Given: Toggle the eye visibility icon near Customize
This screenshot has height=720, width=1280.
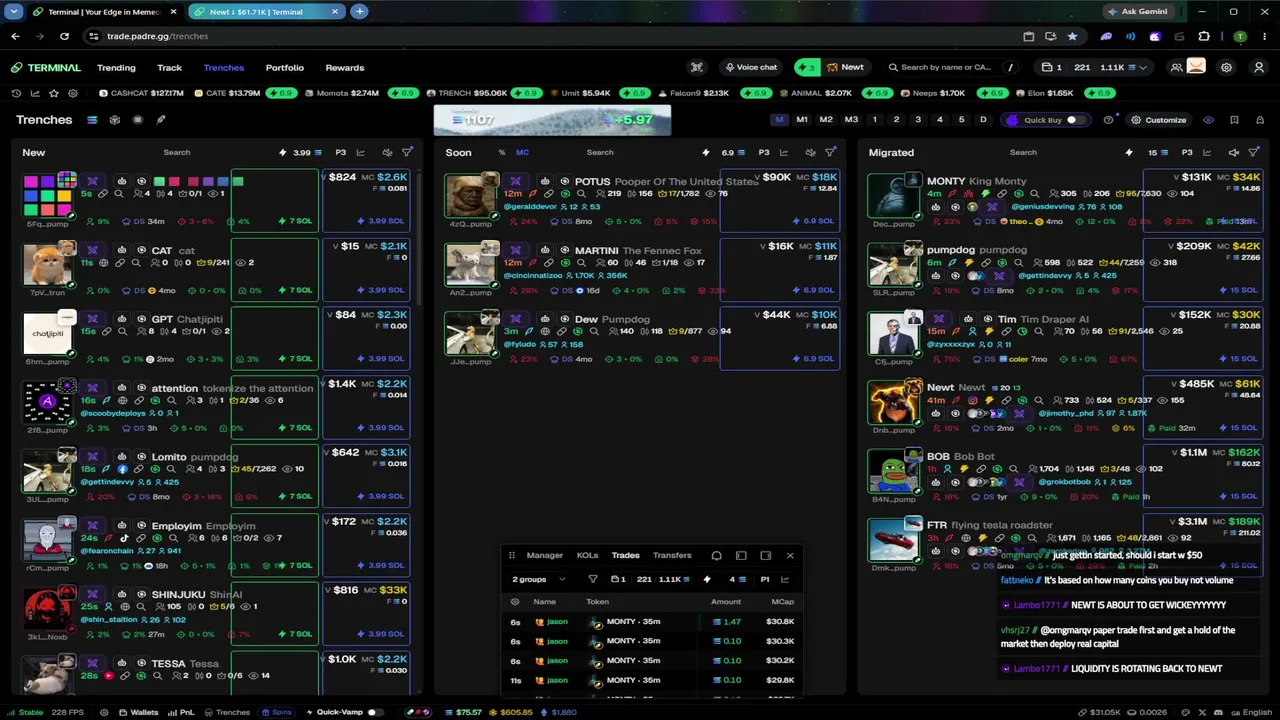Looking at the screenshot, I should pyautogui.click(x=1208, y=120).
